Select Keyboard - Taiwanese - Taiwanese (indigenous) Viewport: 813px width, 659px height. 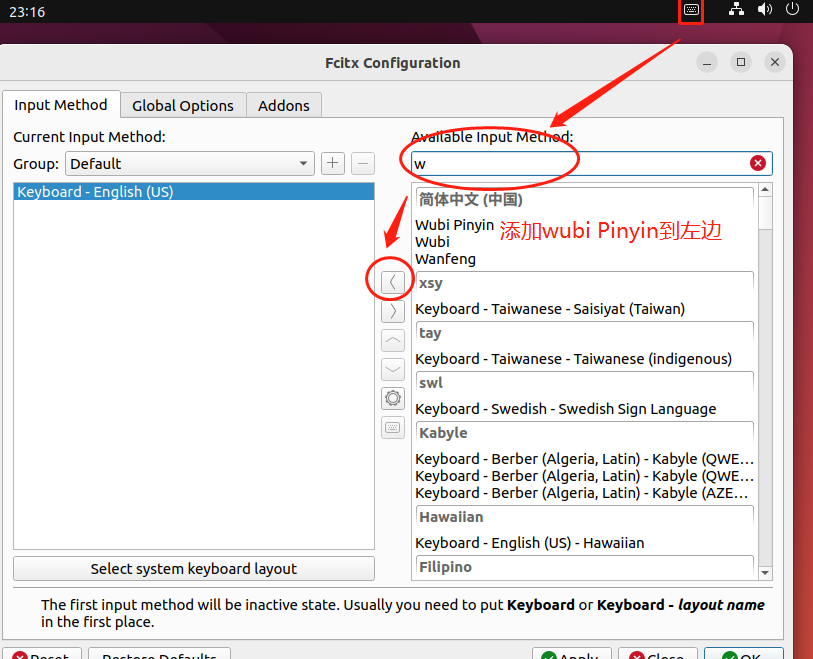point(573,359)
